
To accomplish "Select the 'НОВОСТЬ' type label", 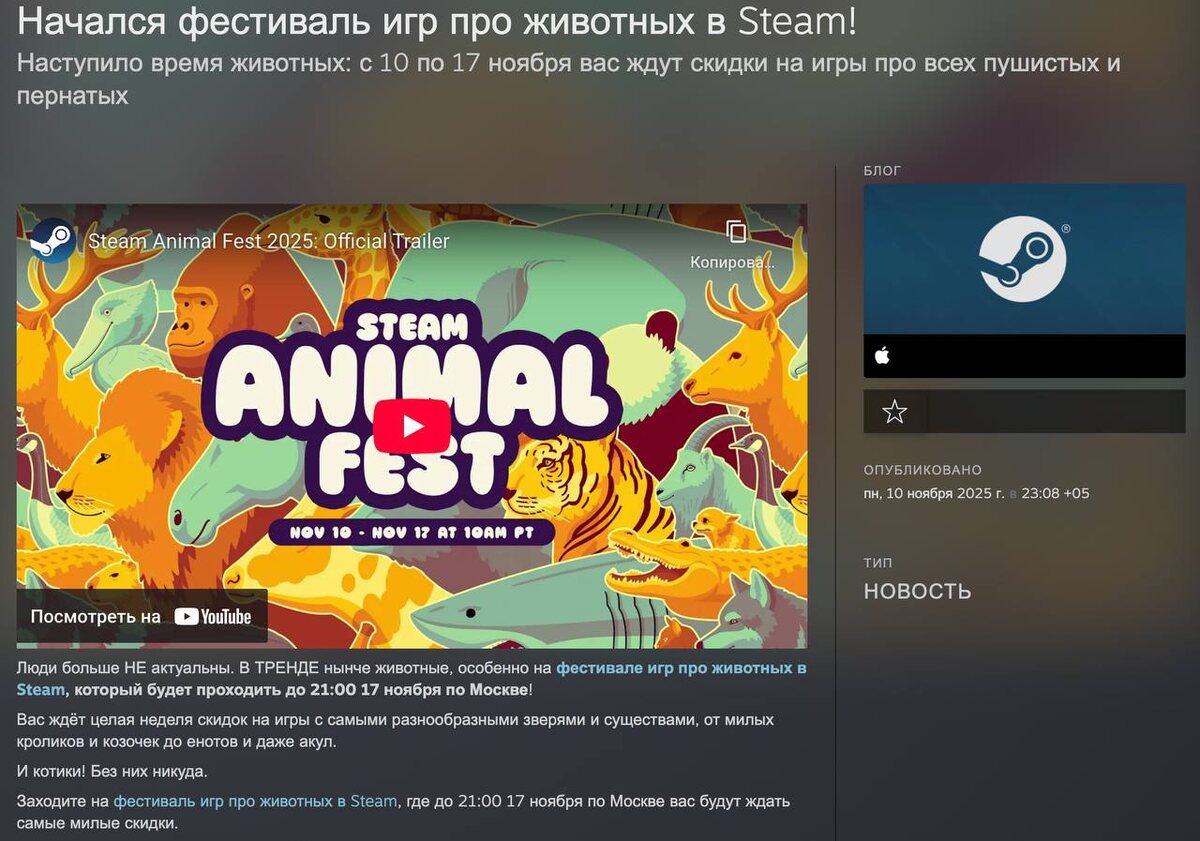I will pyautogui.click(x=917, y=591).
